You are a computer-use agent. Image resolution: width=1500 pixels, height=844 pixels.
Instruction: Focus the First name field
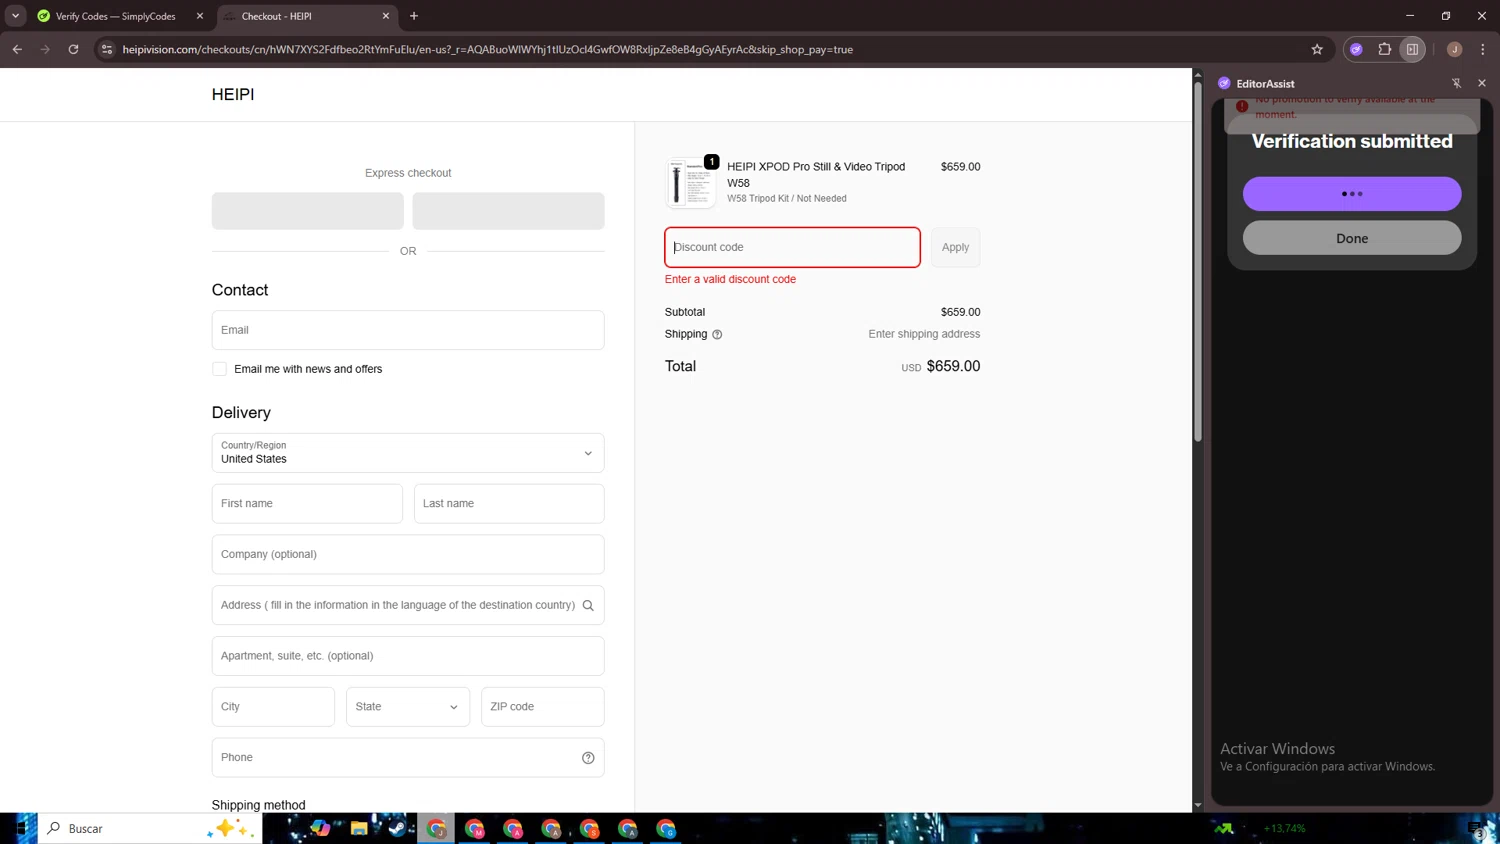(307, 504)
